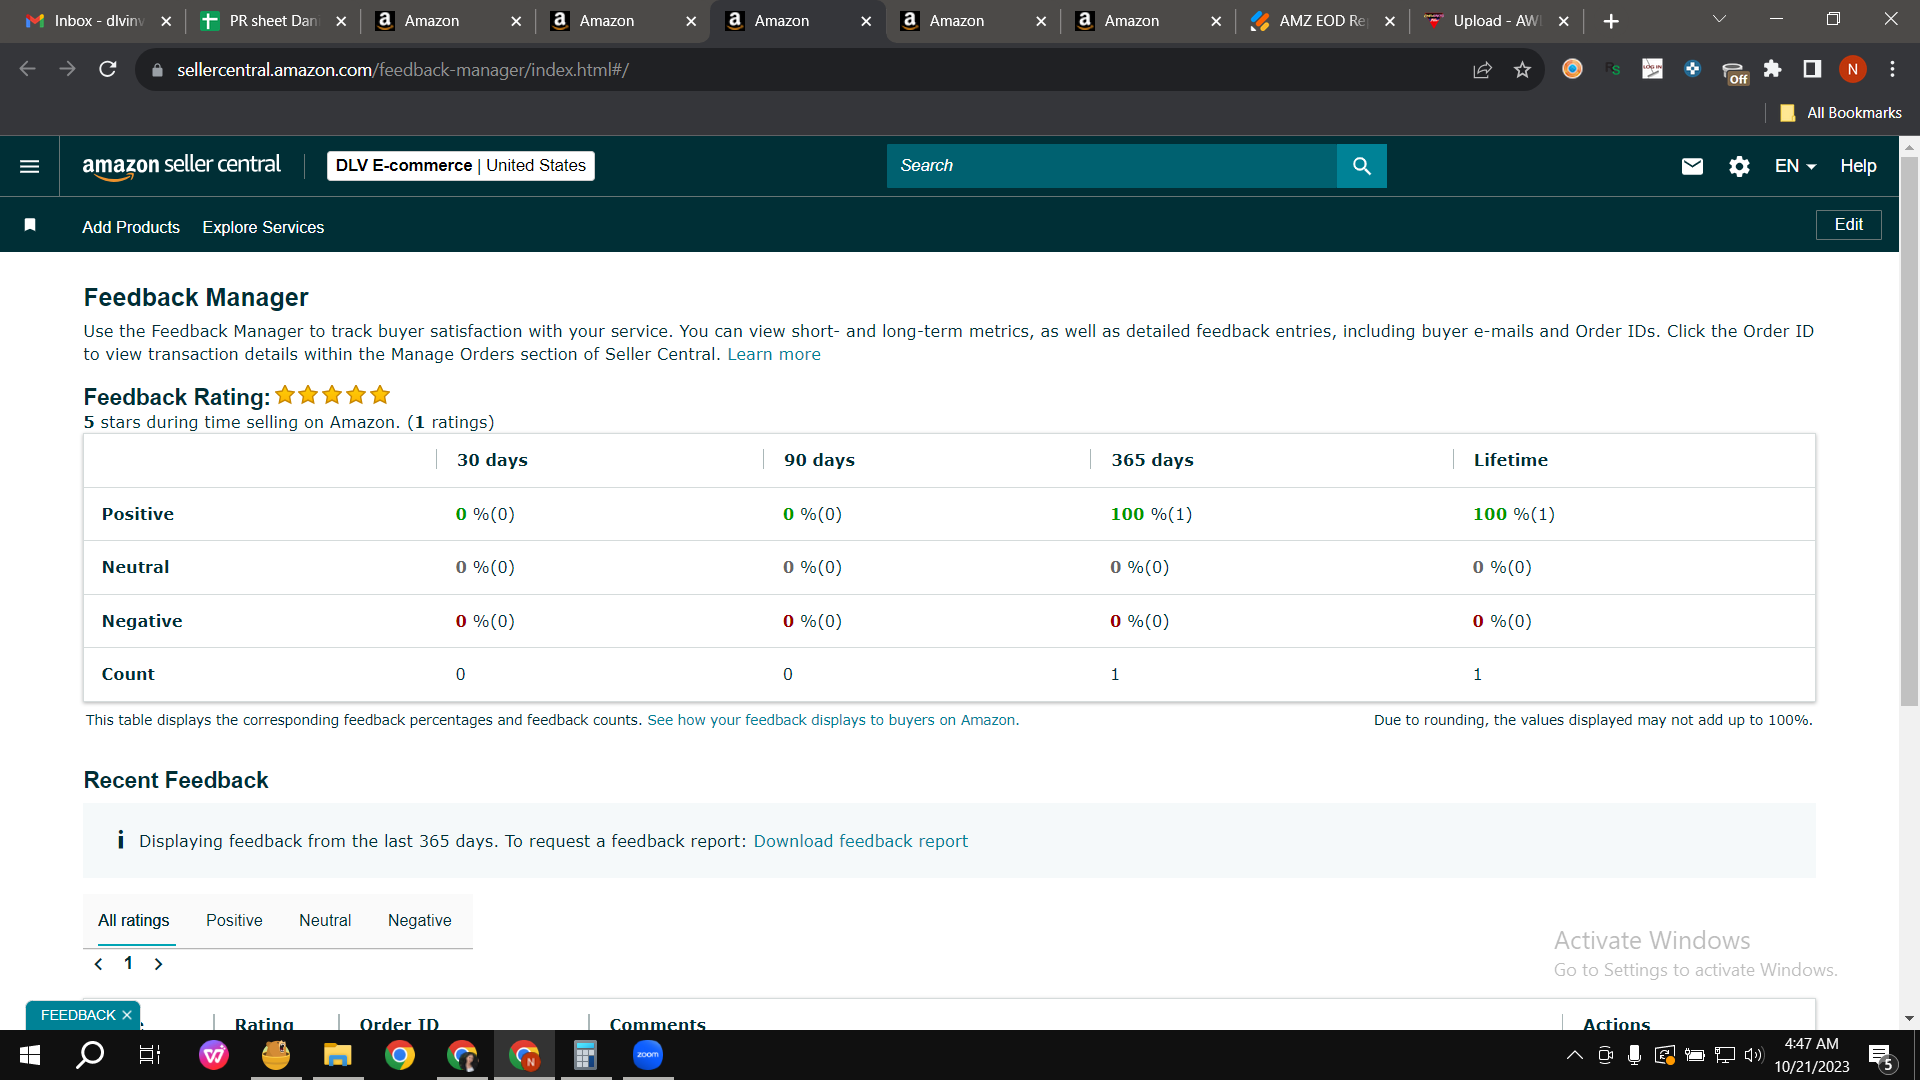
Task: Close the FEEDBACK tag with its X
Action: [x=127, y=1015]
